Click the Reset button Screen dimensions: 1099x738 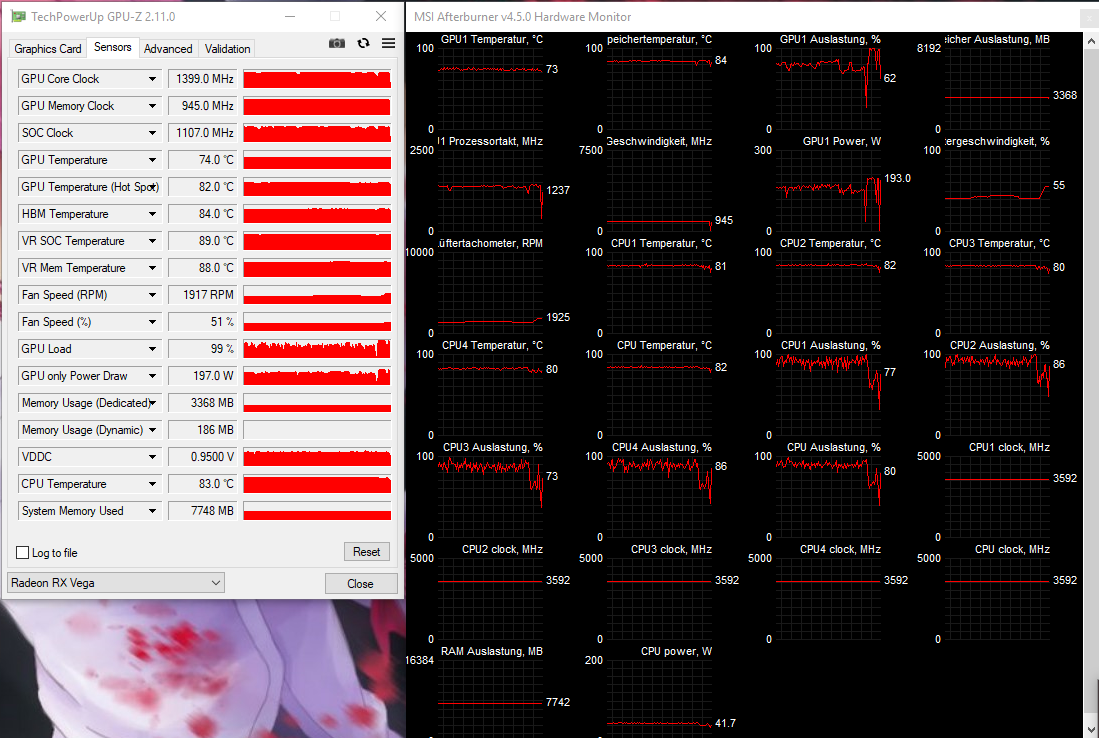click(x=367, y=552)
